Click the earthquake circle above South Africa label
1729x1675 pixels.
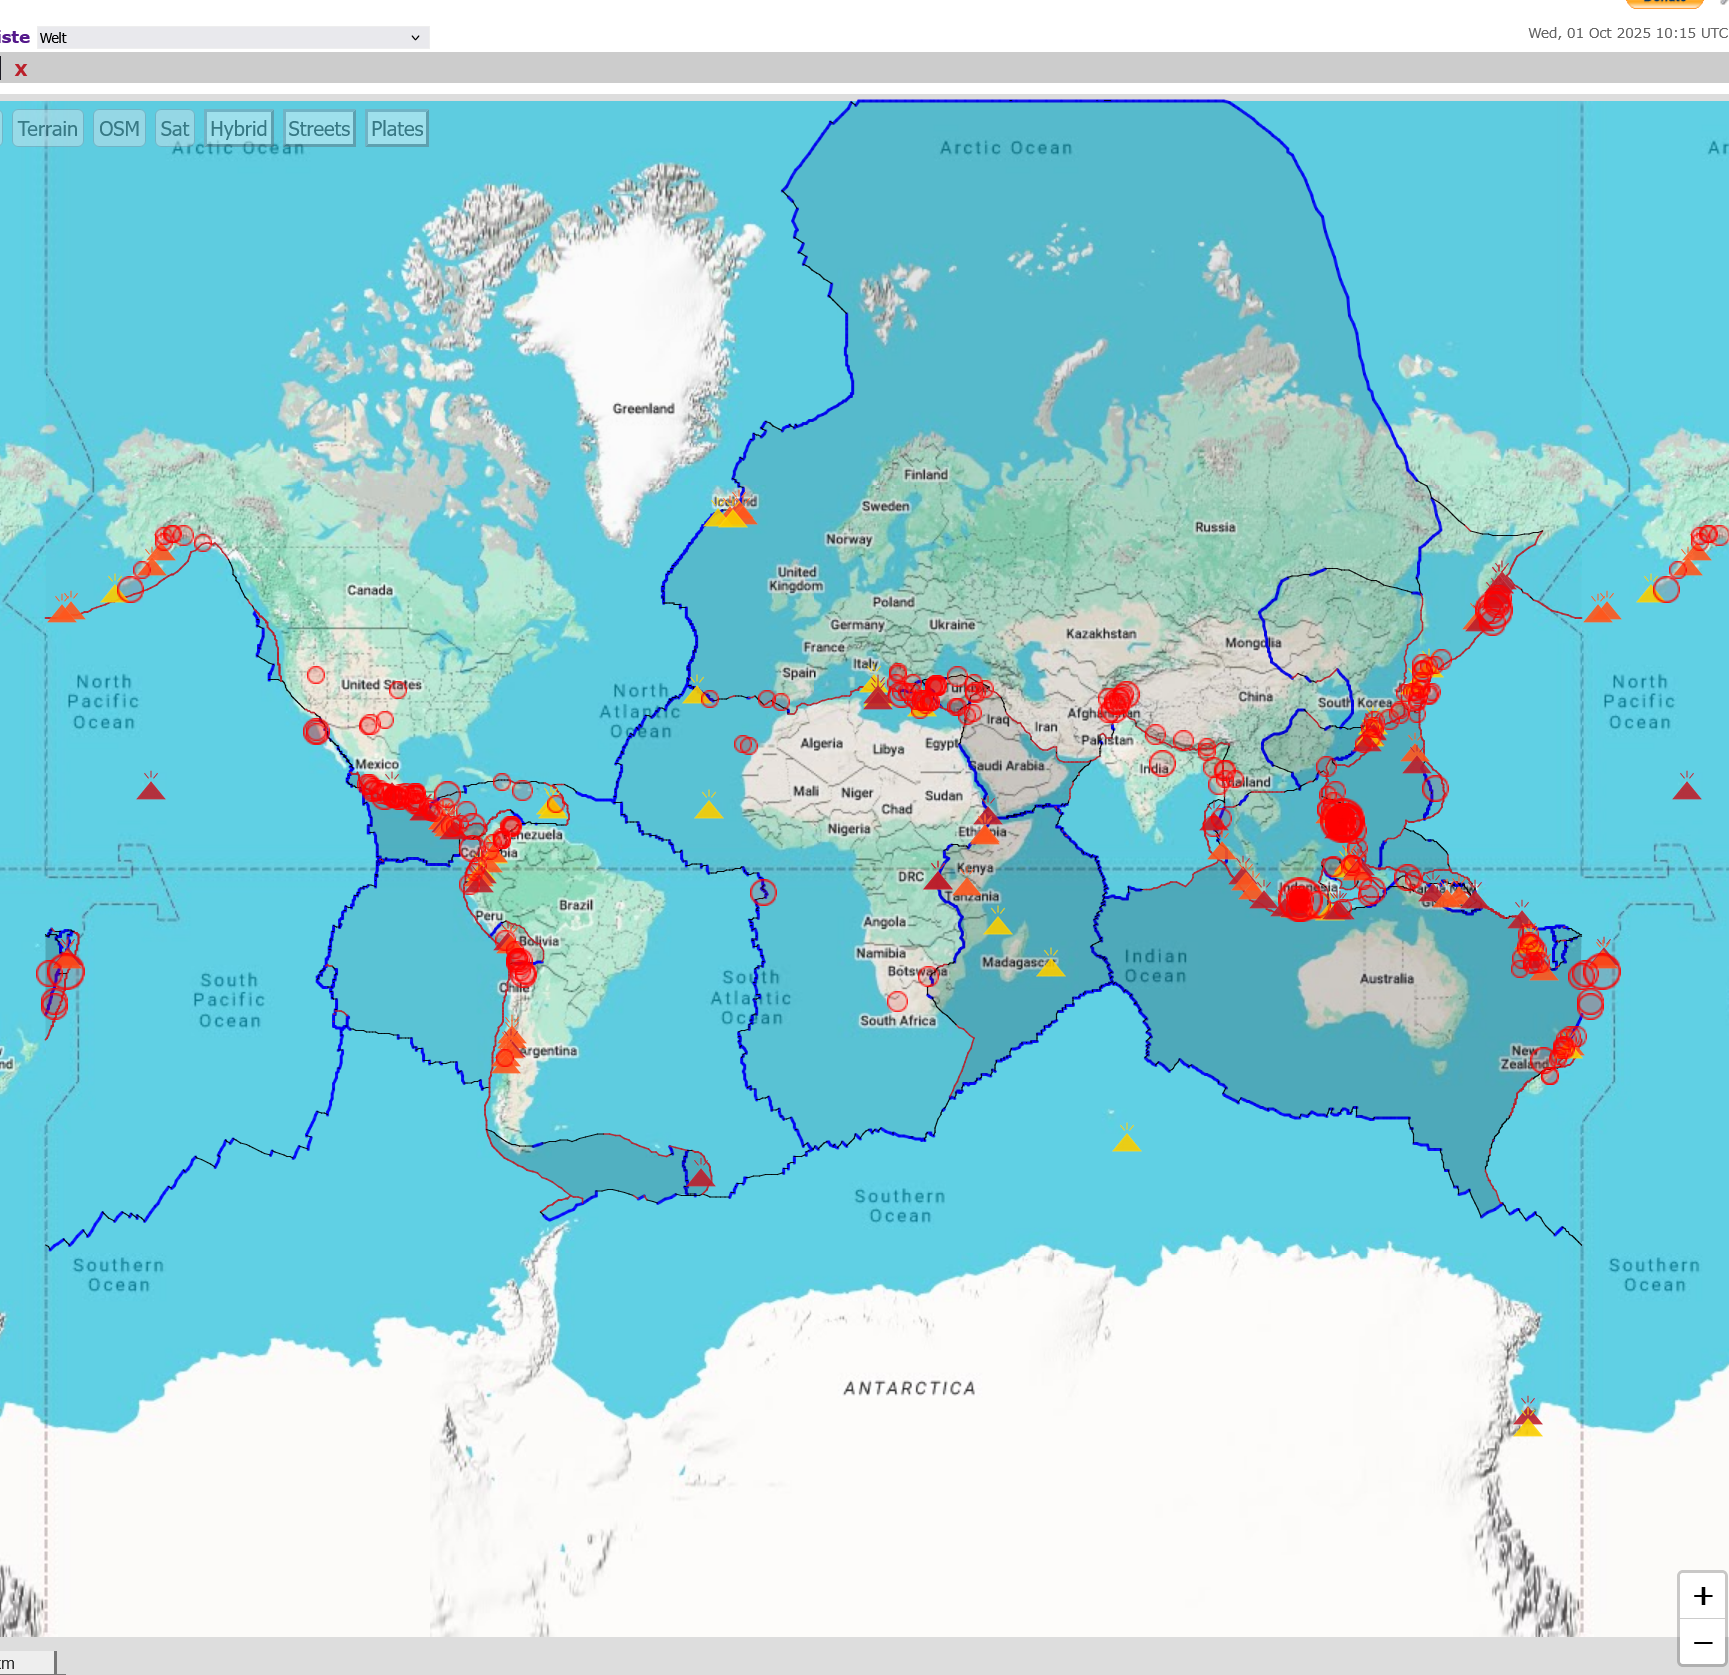897,1001
